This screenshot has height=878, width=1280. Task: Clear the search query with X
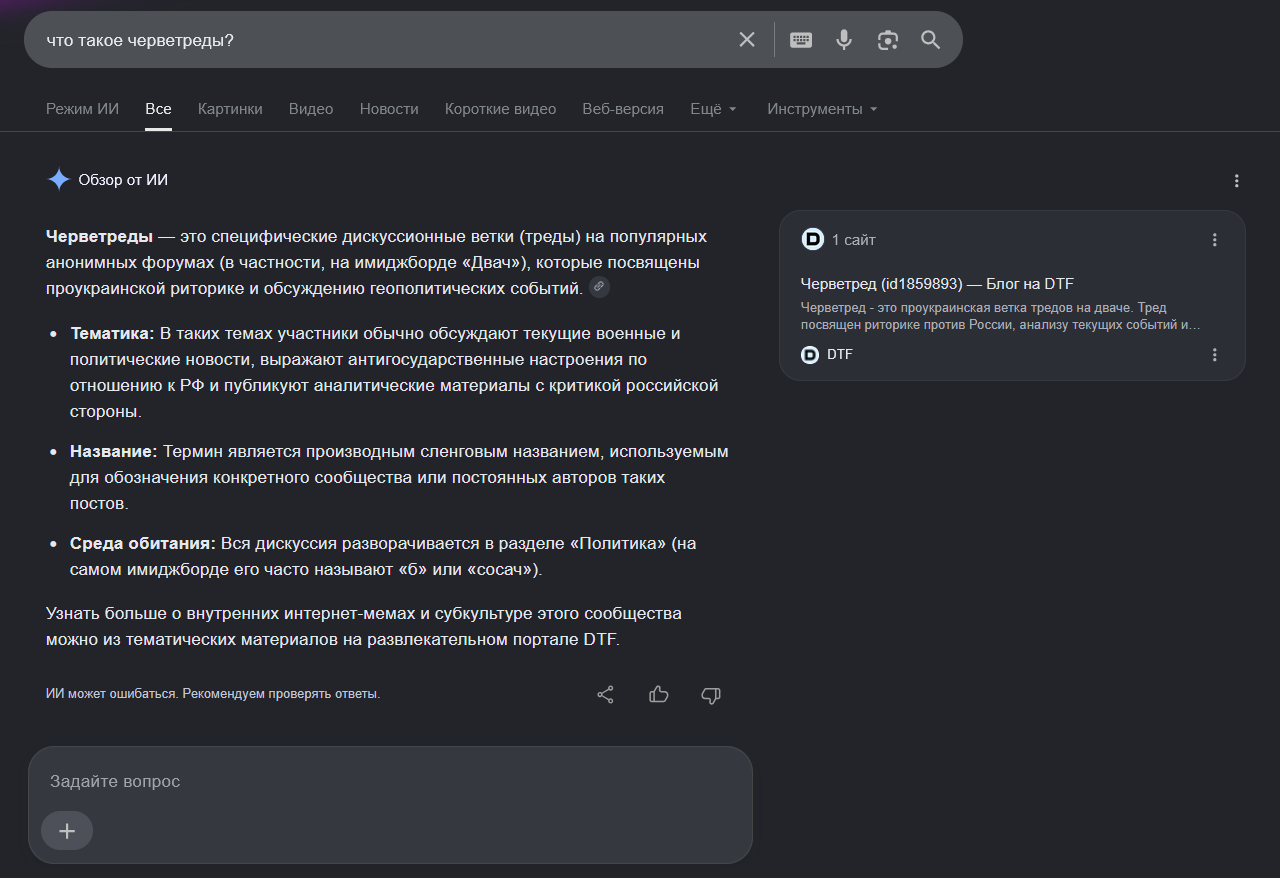pyautogui.click(x=747, y=40)
